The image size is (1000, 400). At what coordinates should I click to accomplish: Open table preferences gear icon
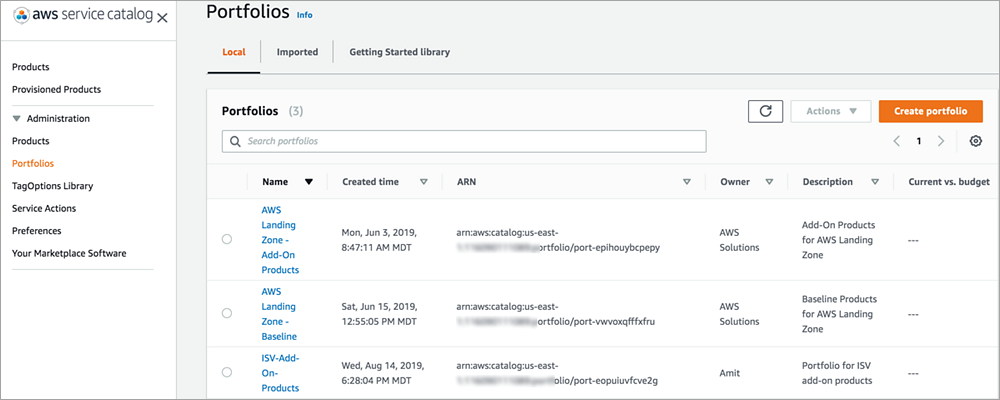(975, 141)
